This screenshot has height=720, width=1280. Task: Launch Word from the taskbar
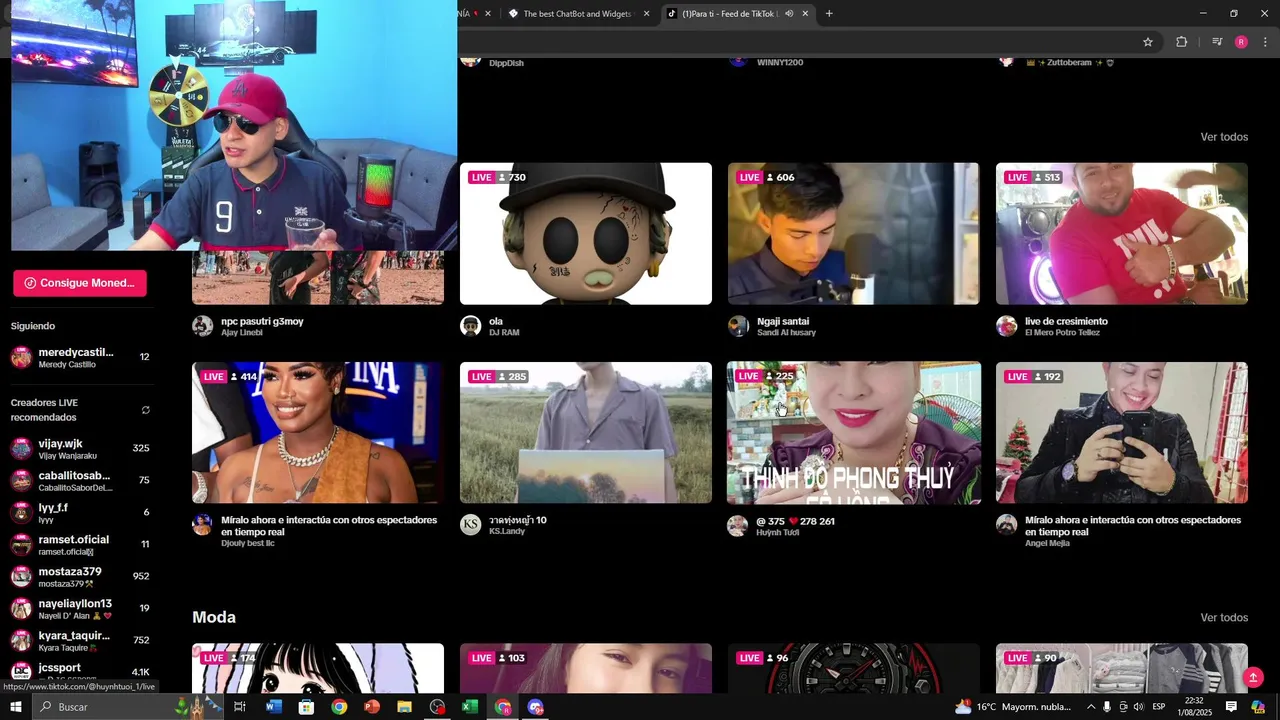pyautogui.click(x=274, y=707)
